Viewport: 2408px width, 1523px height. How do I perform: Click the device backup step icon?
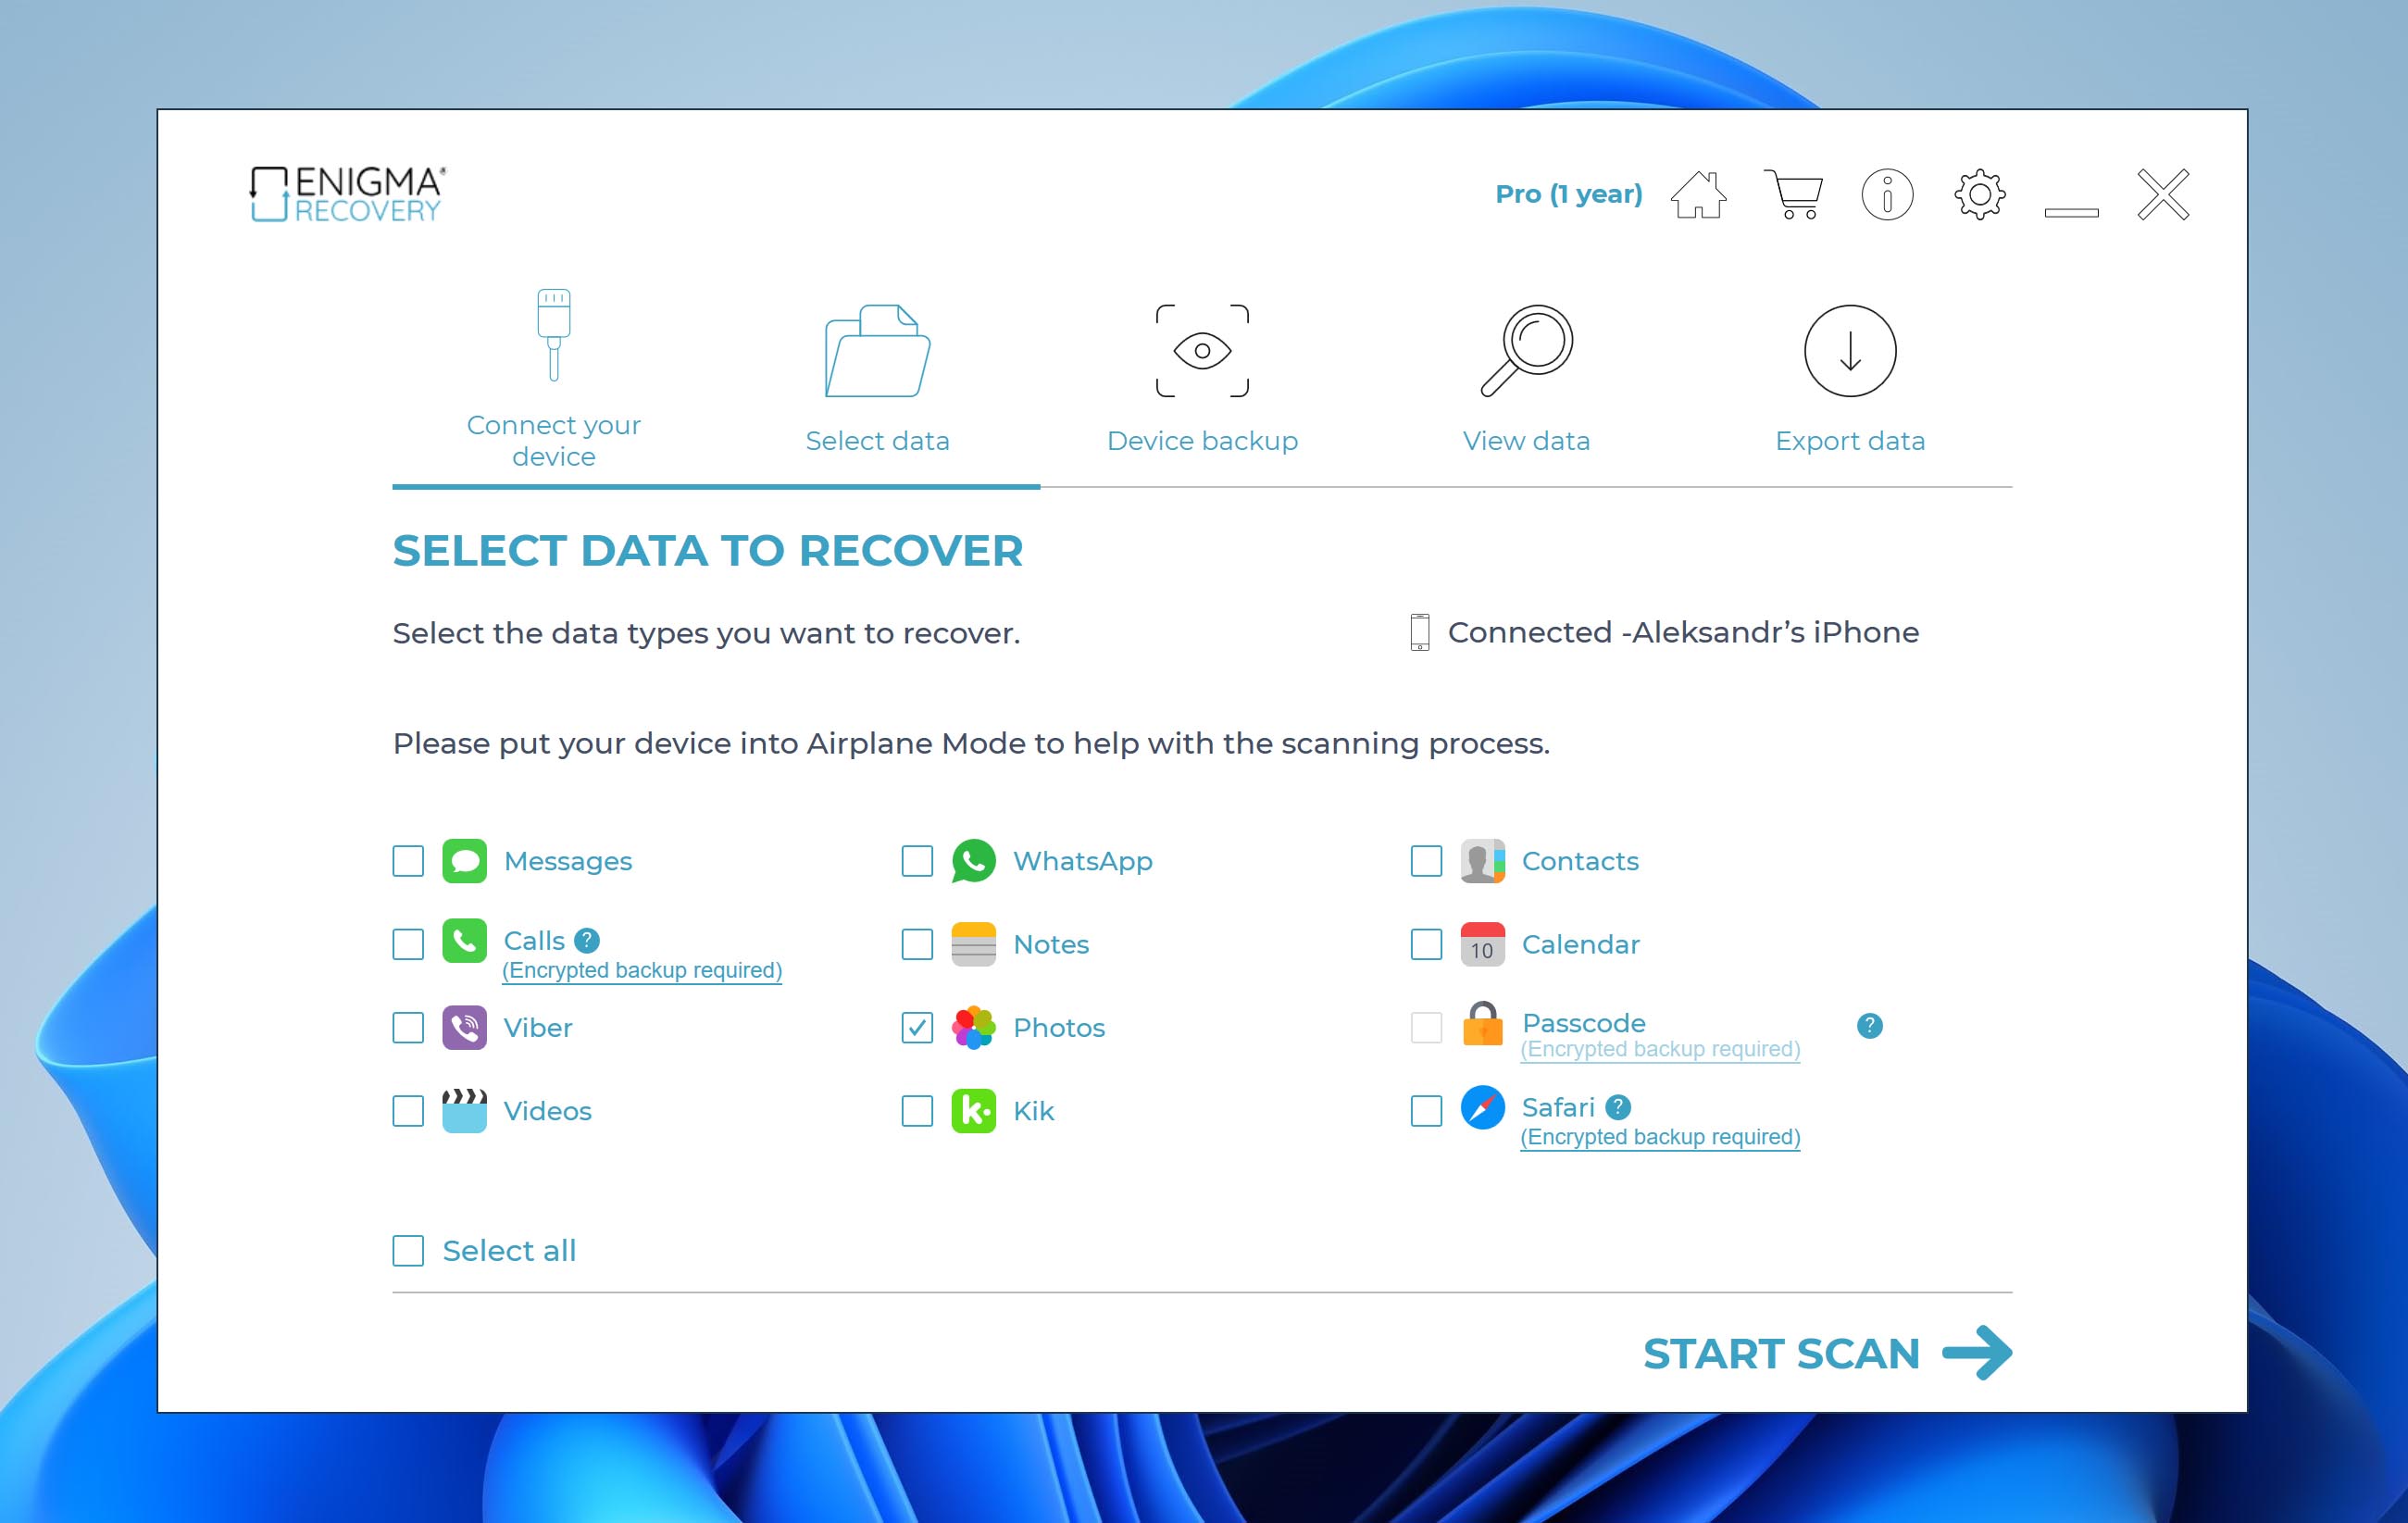(x=1202, y=349)
